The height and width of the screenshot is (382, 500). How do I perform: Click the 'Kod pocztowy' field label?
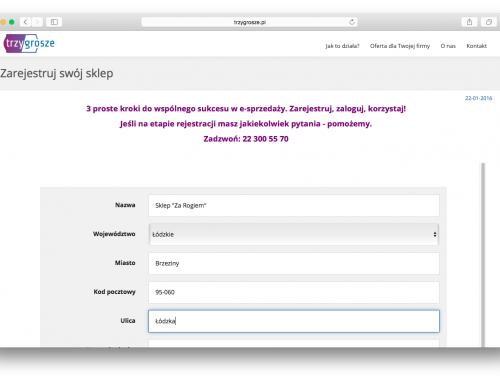pyautogui.click(x=114, y=292)
